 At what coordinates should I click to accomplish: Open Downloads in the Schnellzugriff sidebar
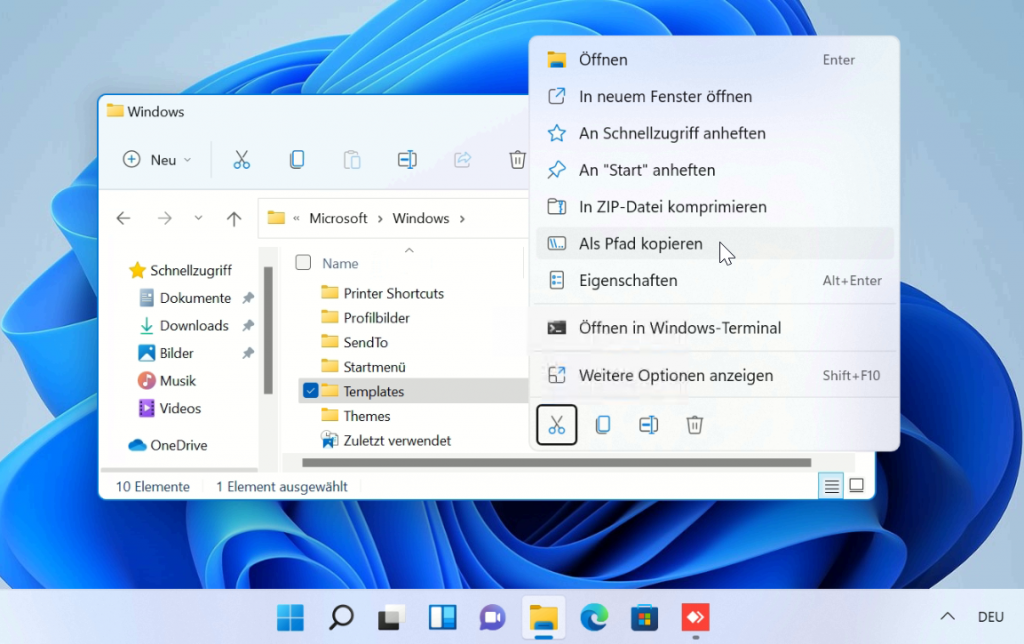pyautogui.click(x=194, y=326)
